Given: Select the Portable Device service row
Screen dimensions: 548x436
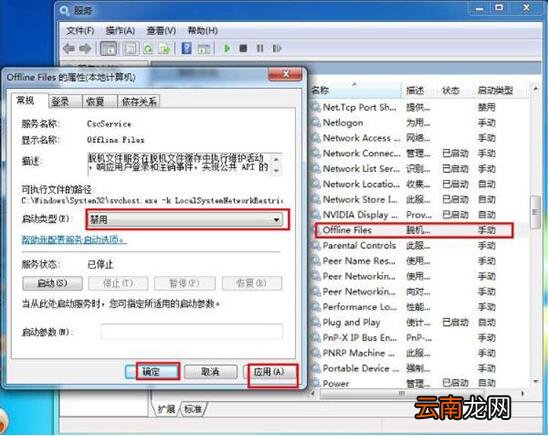Looking at the screenshot, I should coord(419,369).
